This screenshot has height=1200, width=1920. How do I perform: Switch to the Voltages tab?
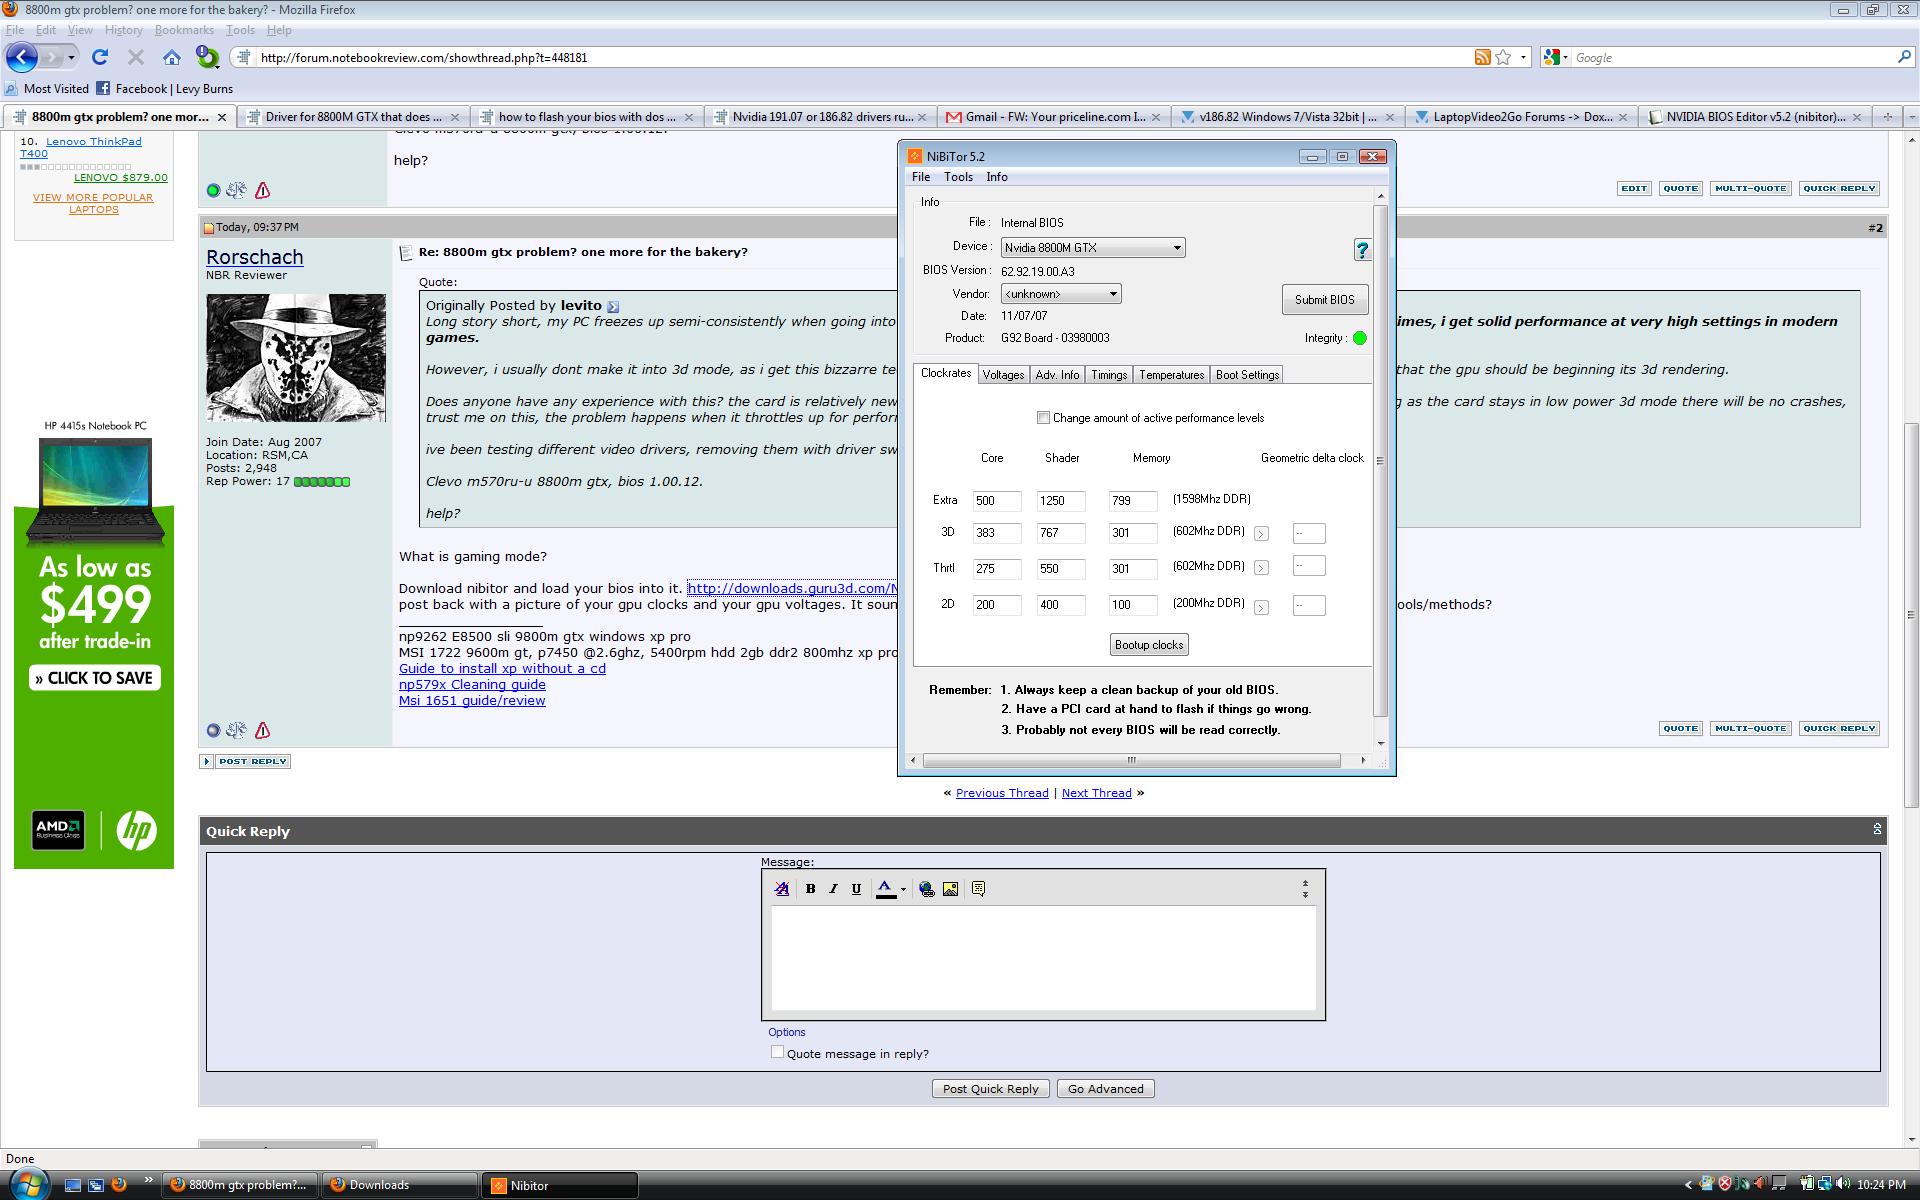pos(1003,375)
